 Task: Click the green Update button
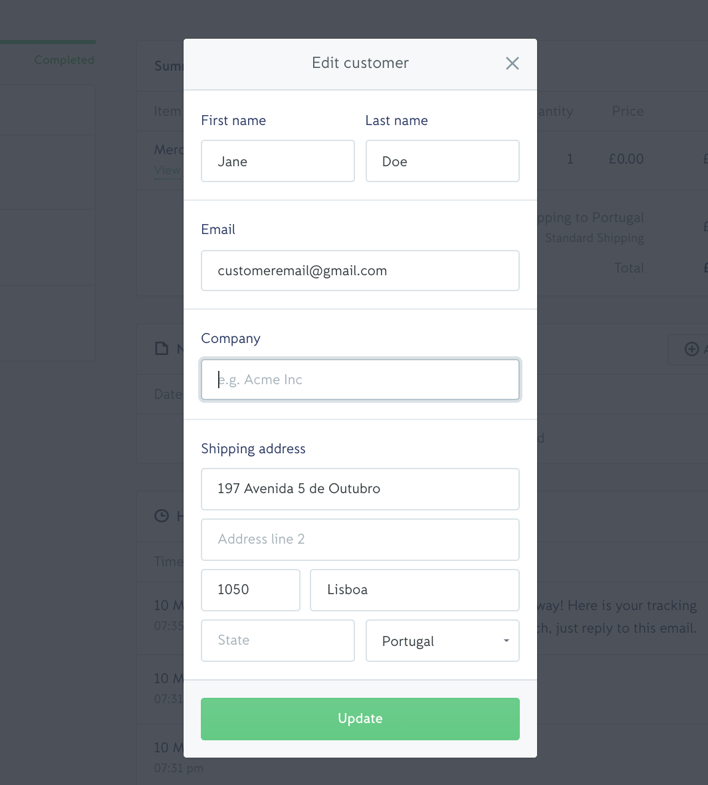tap(360, 718)
